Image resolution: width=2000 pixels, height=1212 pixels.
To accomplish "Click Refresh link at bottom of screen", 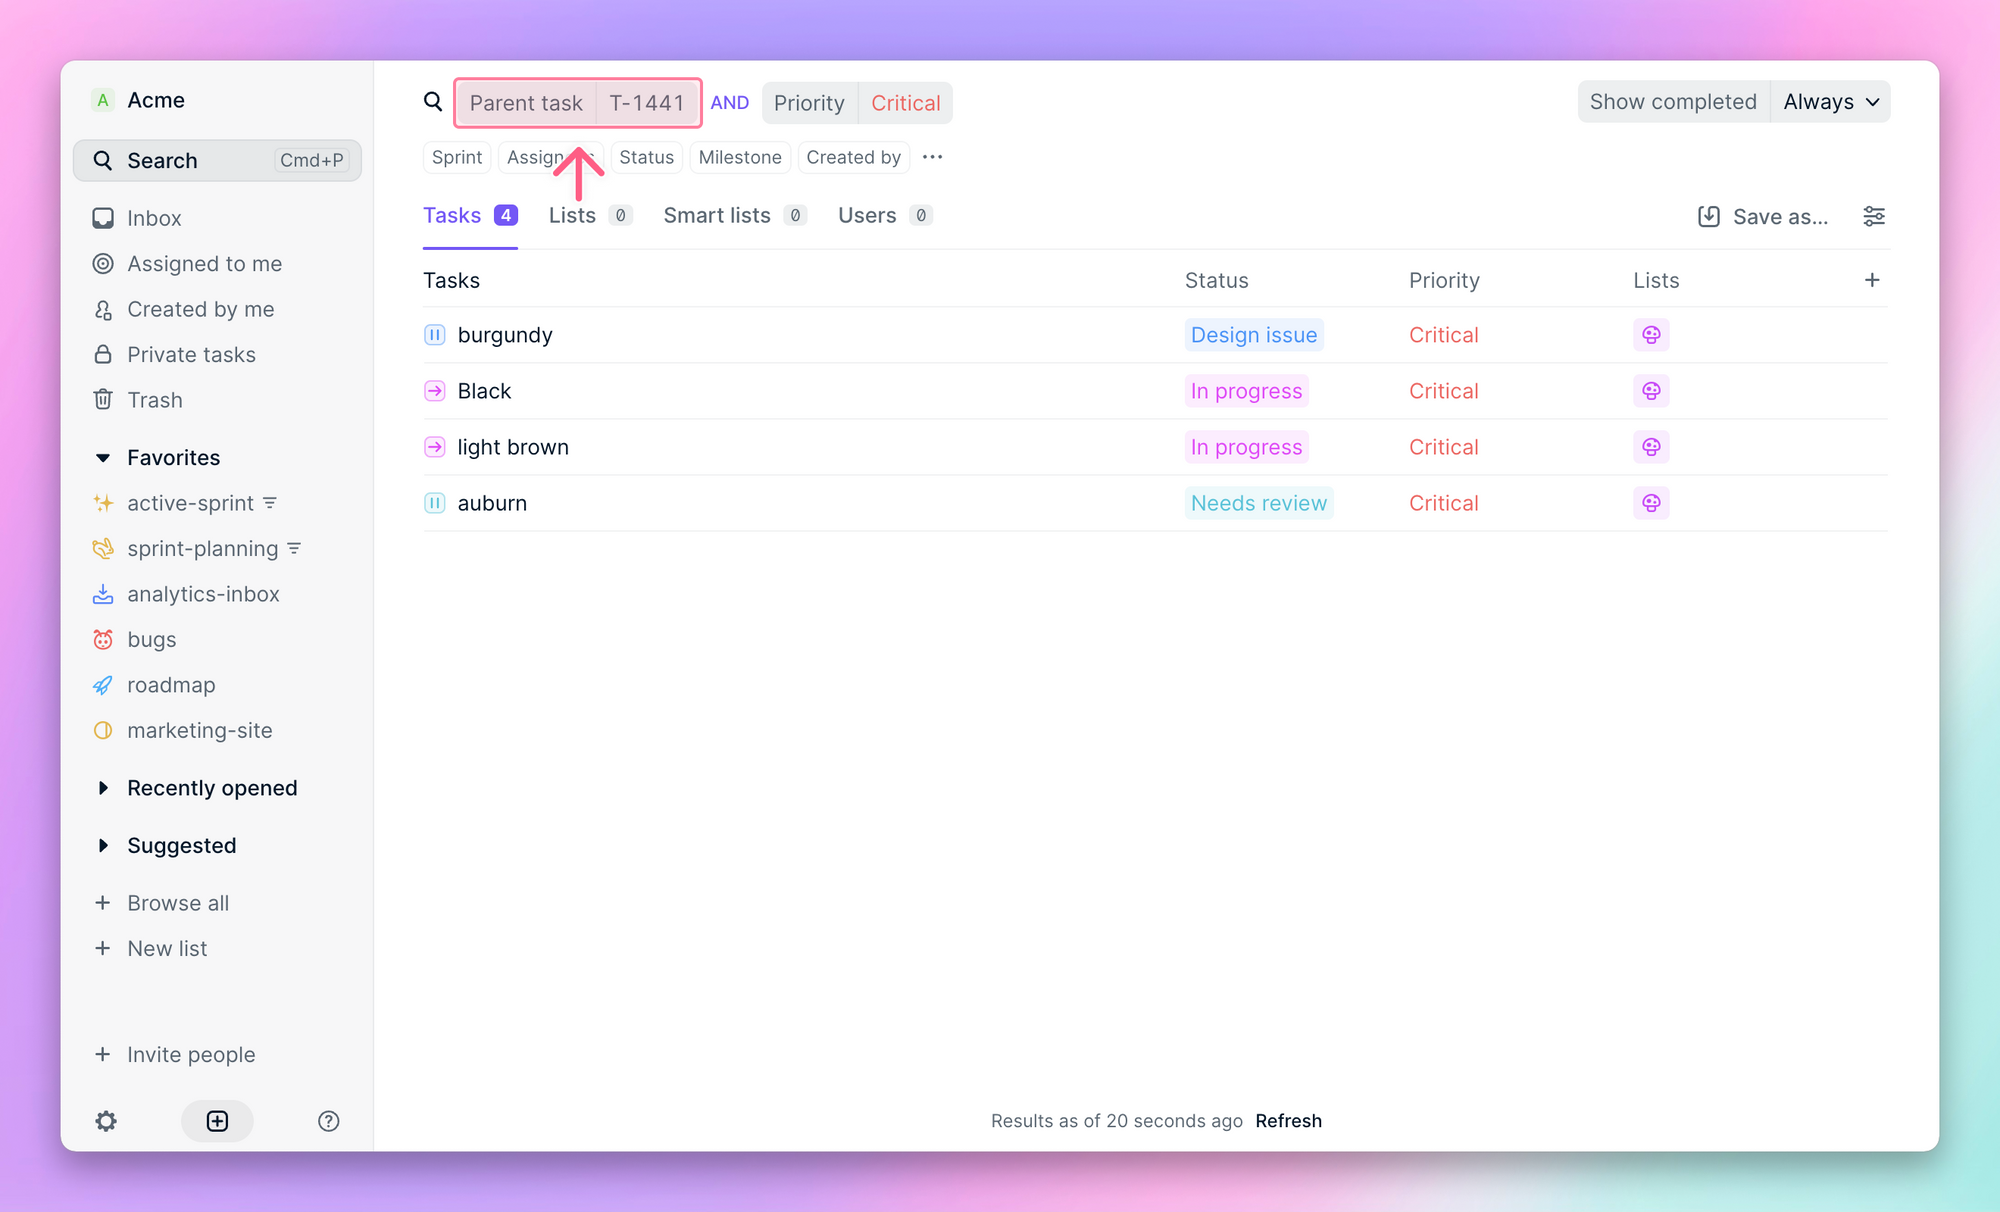I will 1287,1119.
